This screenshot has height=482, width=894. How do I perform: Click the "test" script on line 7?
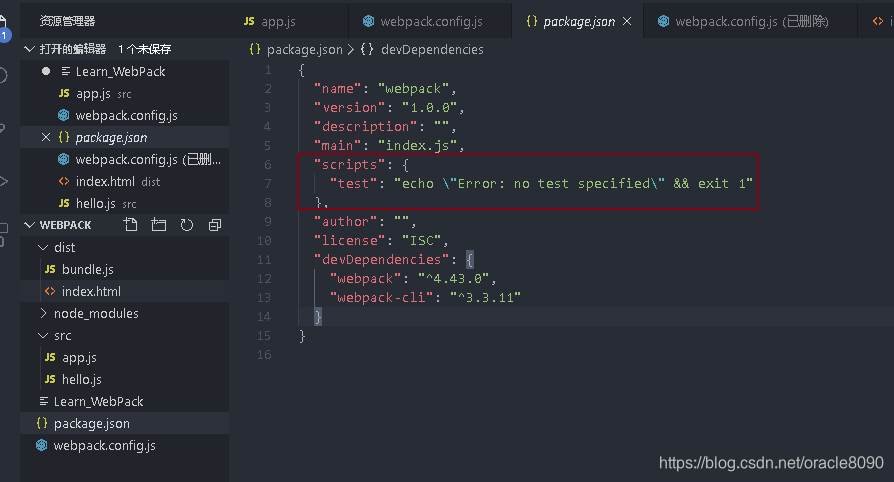[x=353, y=184]
